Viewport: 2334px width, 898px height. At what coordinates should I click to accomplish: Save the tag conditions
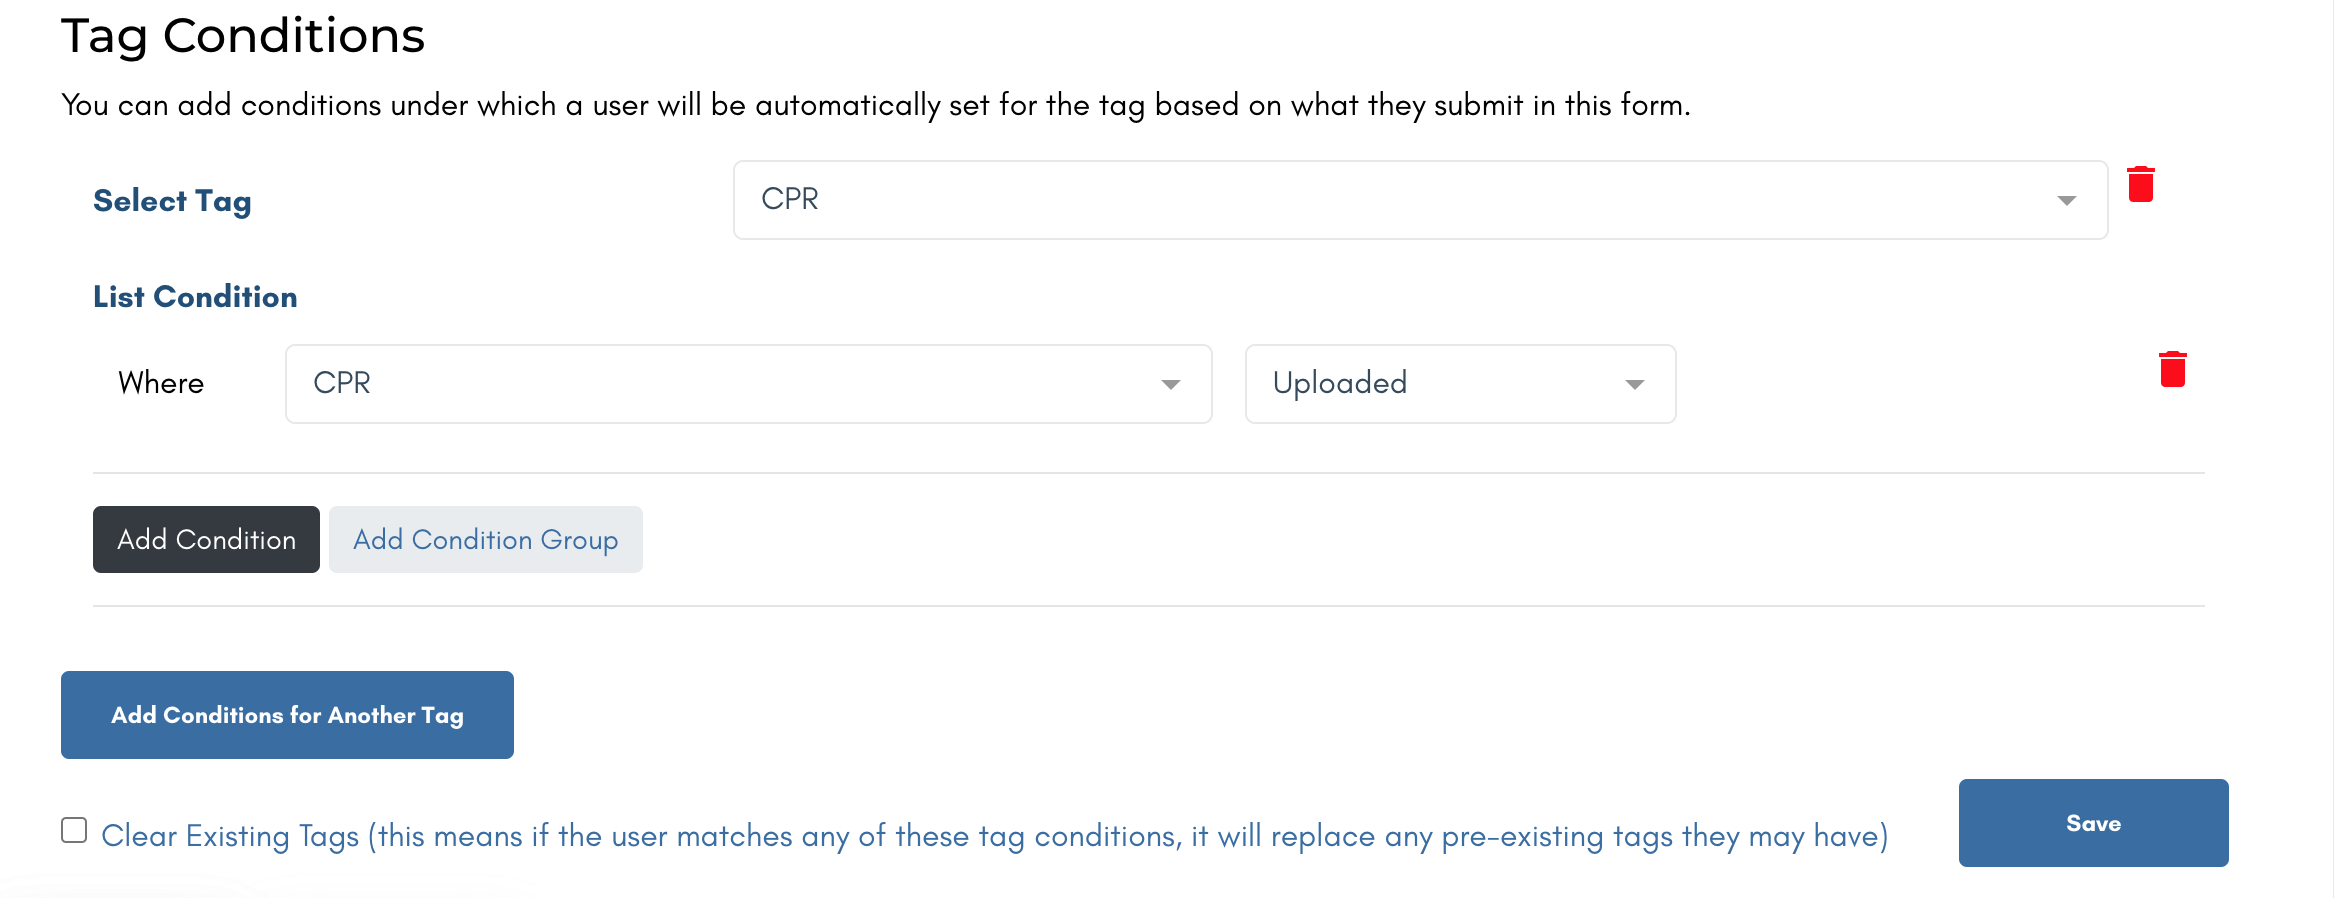click(x=2092, y=823)
